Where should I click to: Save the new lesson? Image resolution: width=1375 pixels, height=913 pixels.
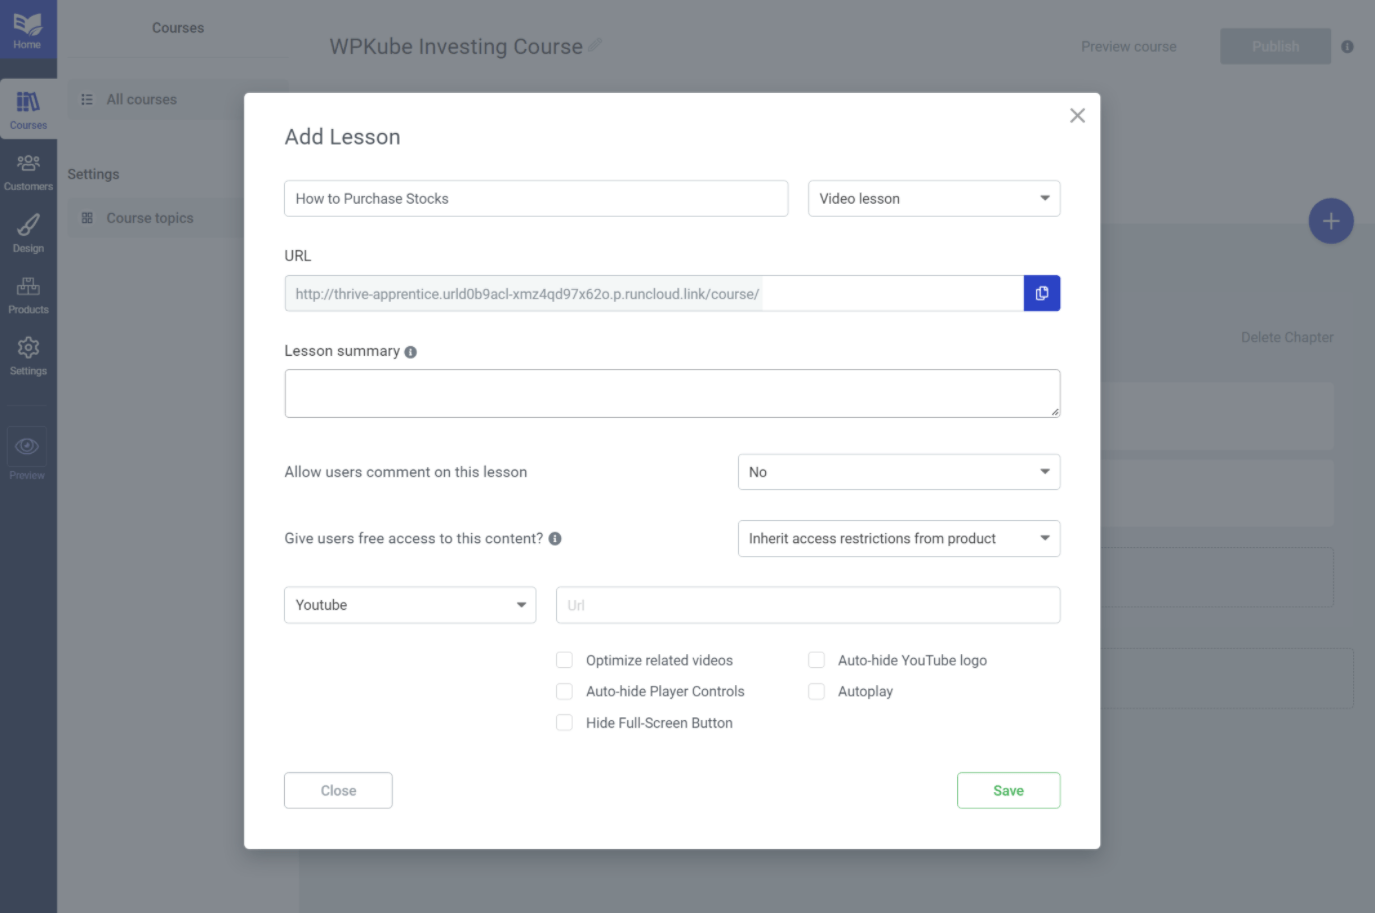(x=1008, y=790)
